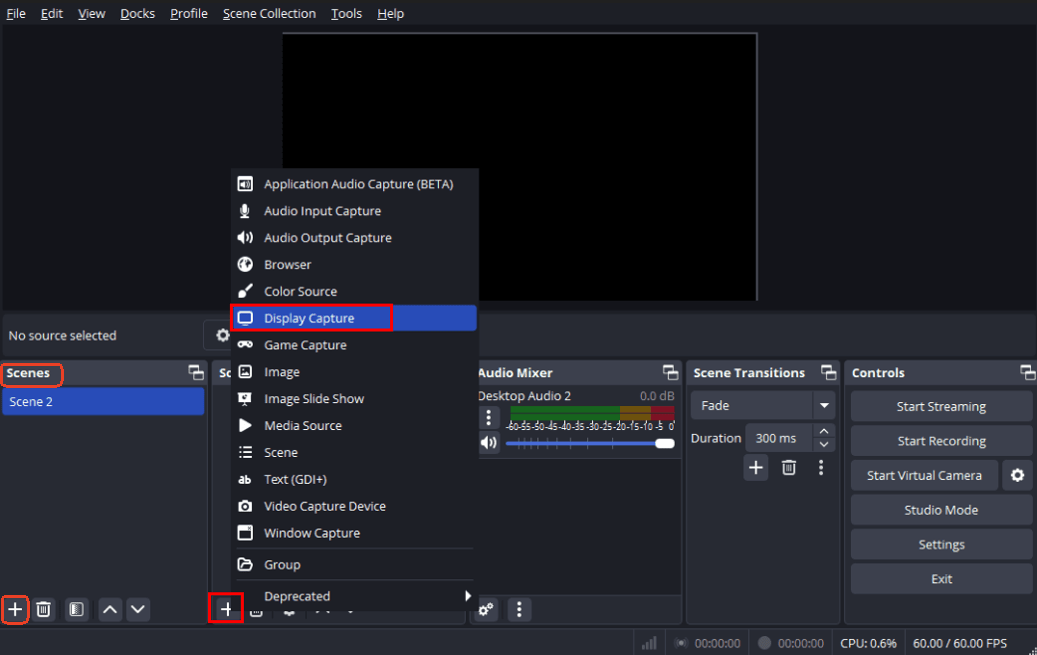Click Start Streaming button
The width and height of the screenshot is (1037, 655).
click(x=941, y=407)
